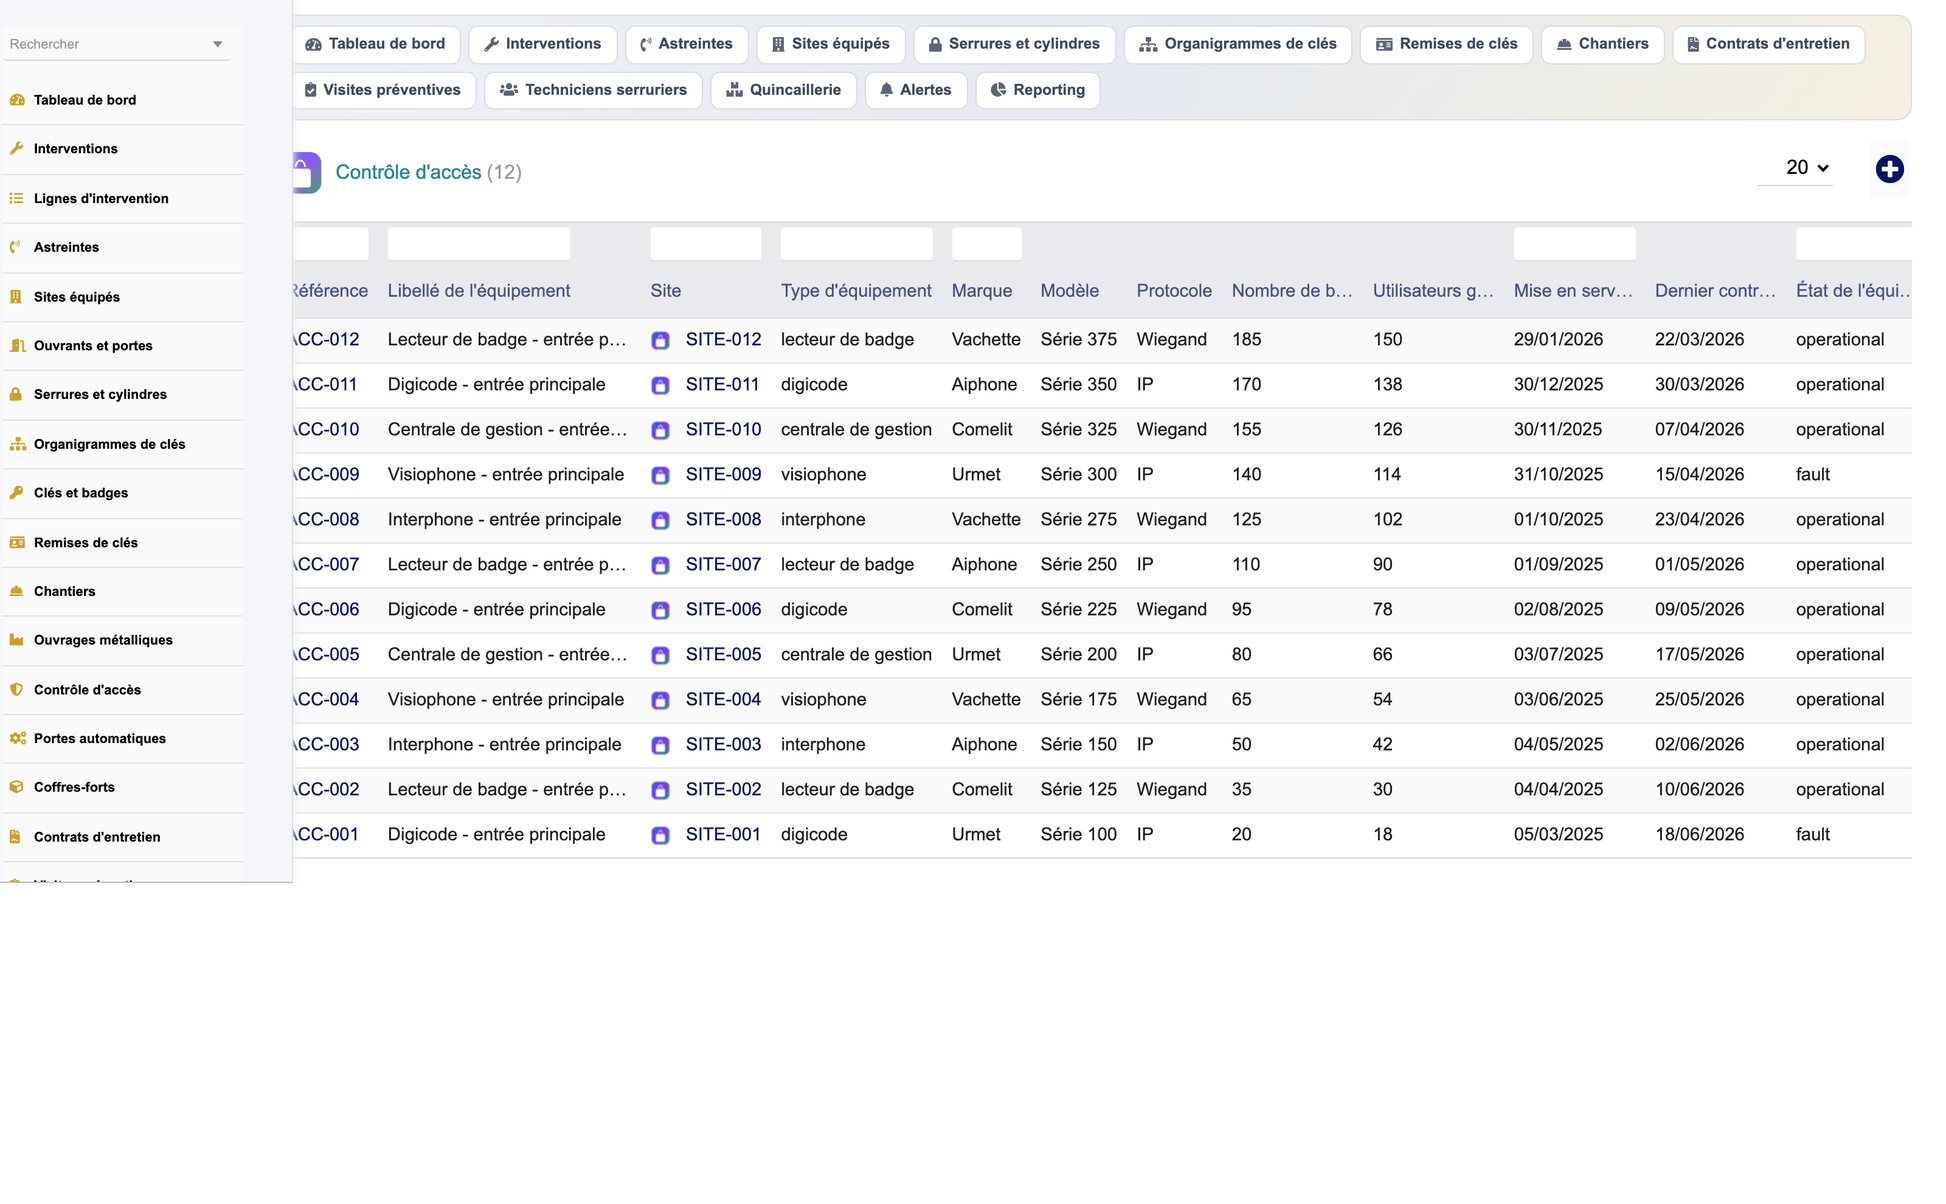The width and height of the screenshot is (1946, 1204).
Task: Click the 'Série 375' model cell
Action: pos(1078,340)
